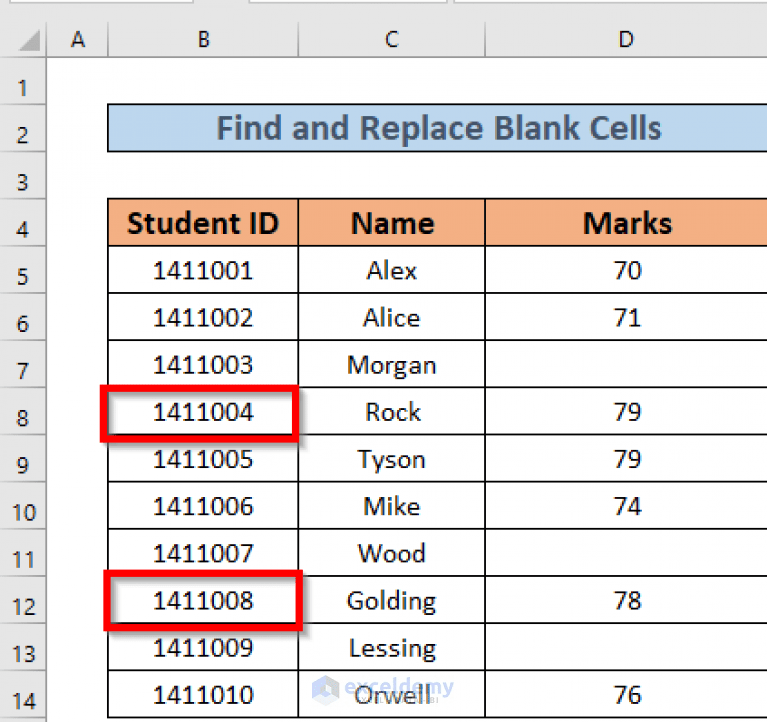Select the 'Lessing' name cell
Image resolution: width=767 pixels, height=722 pixels.
pyautogui.click(x=391, y=647)
